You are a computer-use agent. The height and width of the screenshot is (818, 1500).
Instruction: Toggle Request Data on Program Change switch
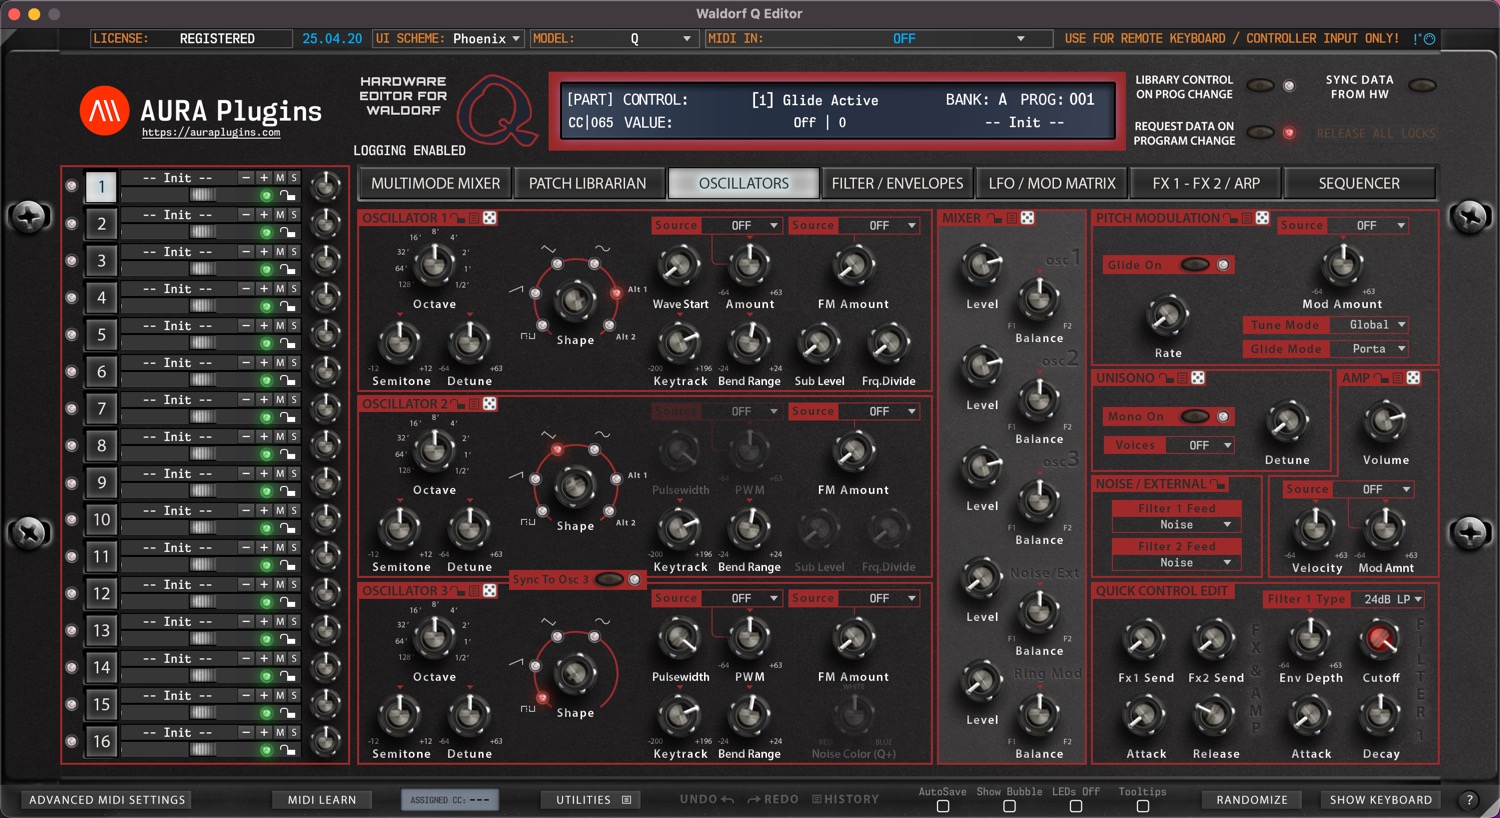pyautogui.click(x=1261, y=132)
